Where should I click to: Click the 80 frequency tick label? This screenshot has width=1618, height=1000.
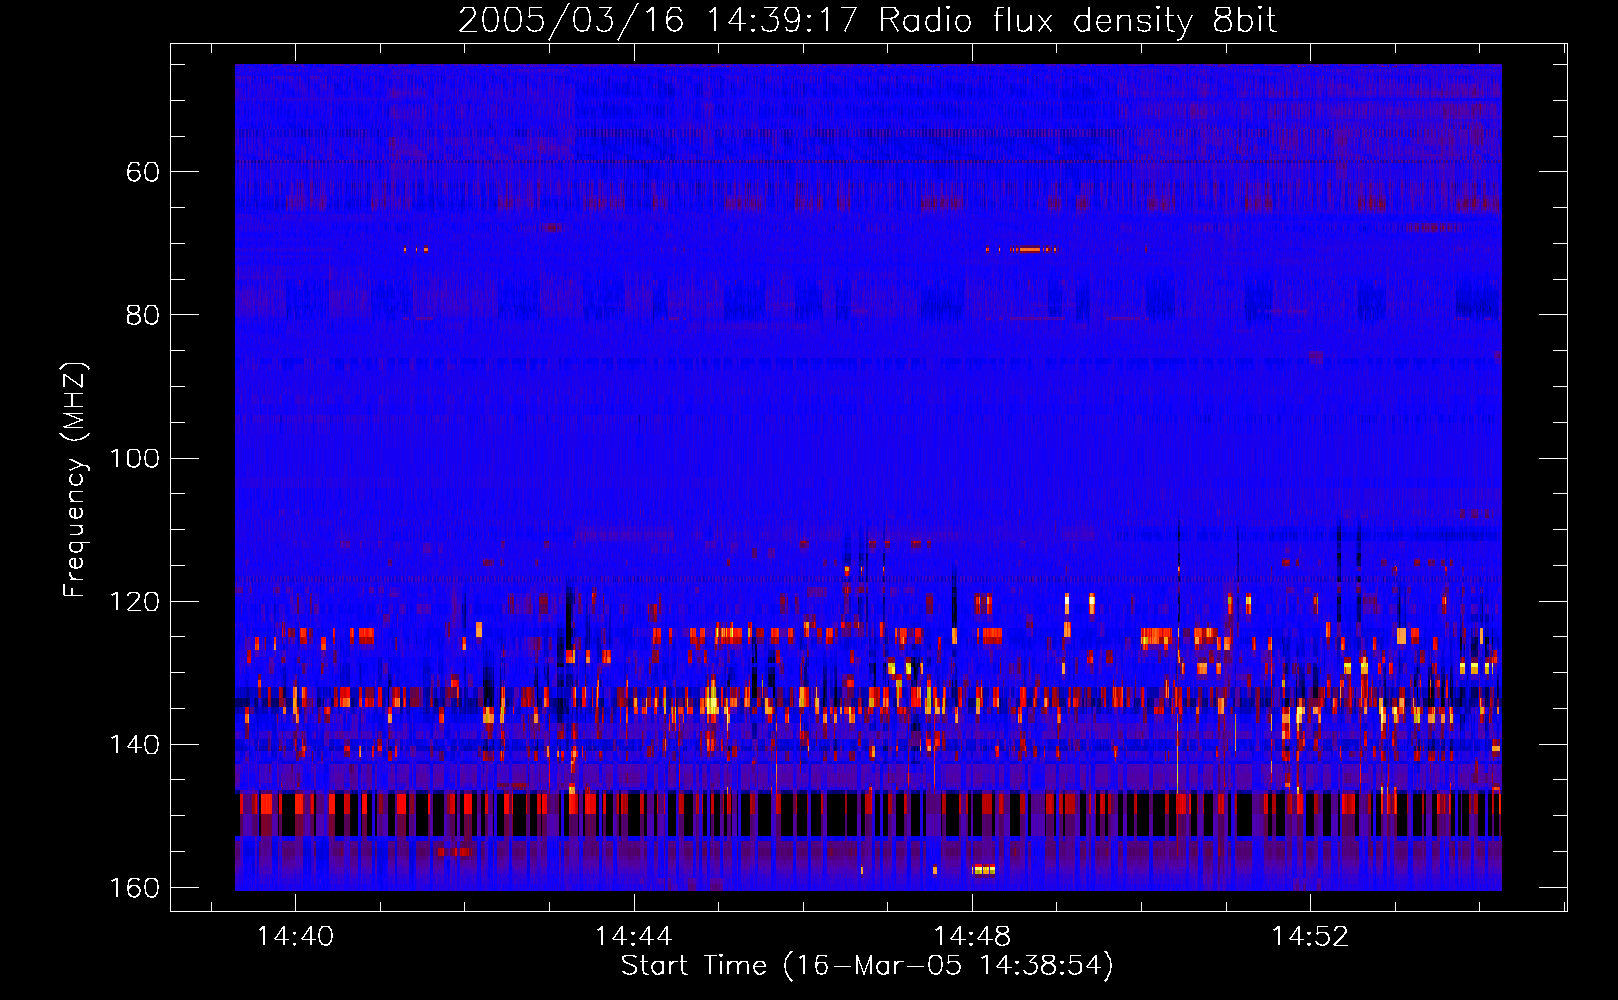[143, 315]
